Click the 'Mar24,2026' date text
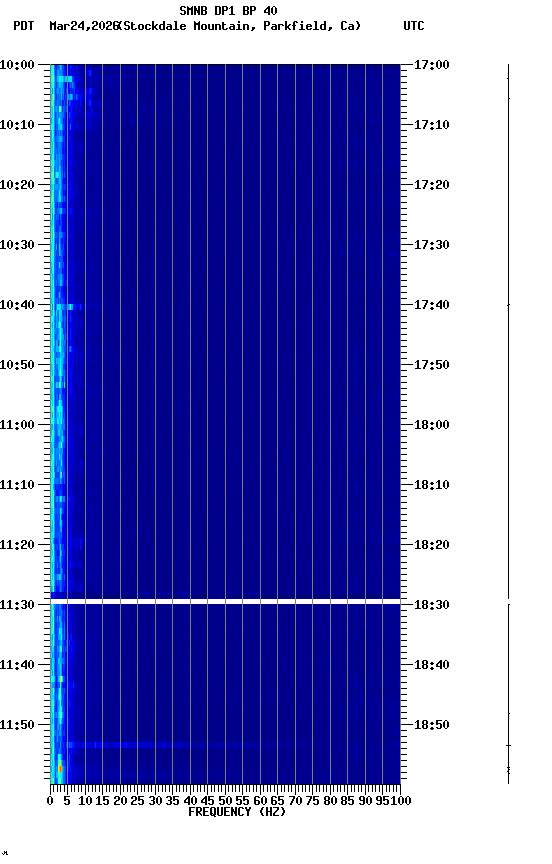The width and height of the screenshot is (552, 864). pyautogui.click(x=83, y=26)
